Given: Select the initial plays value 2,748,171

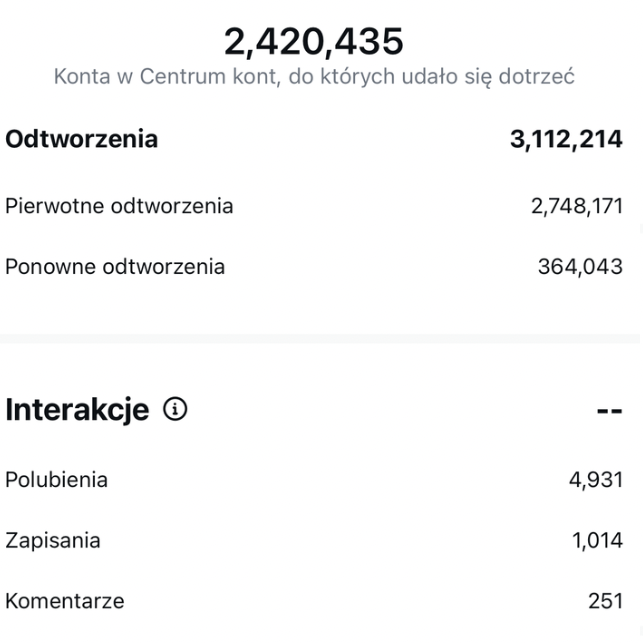Looking at the screenshot, I should pyautogui.click(x=577, y=206).
